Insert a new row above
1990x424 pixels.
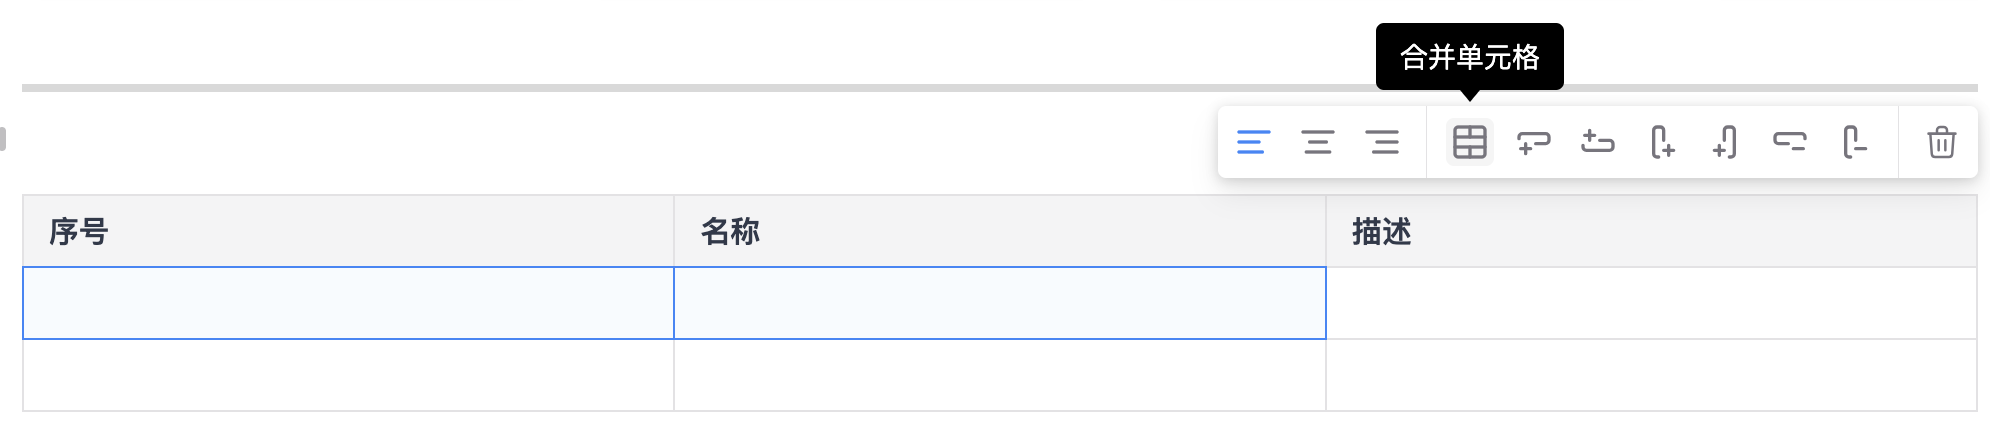click(1598, 142)
